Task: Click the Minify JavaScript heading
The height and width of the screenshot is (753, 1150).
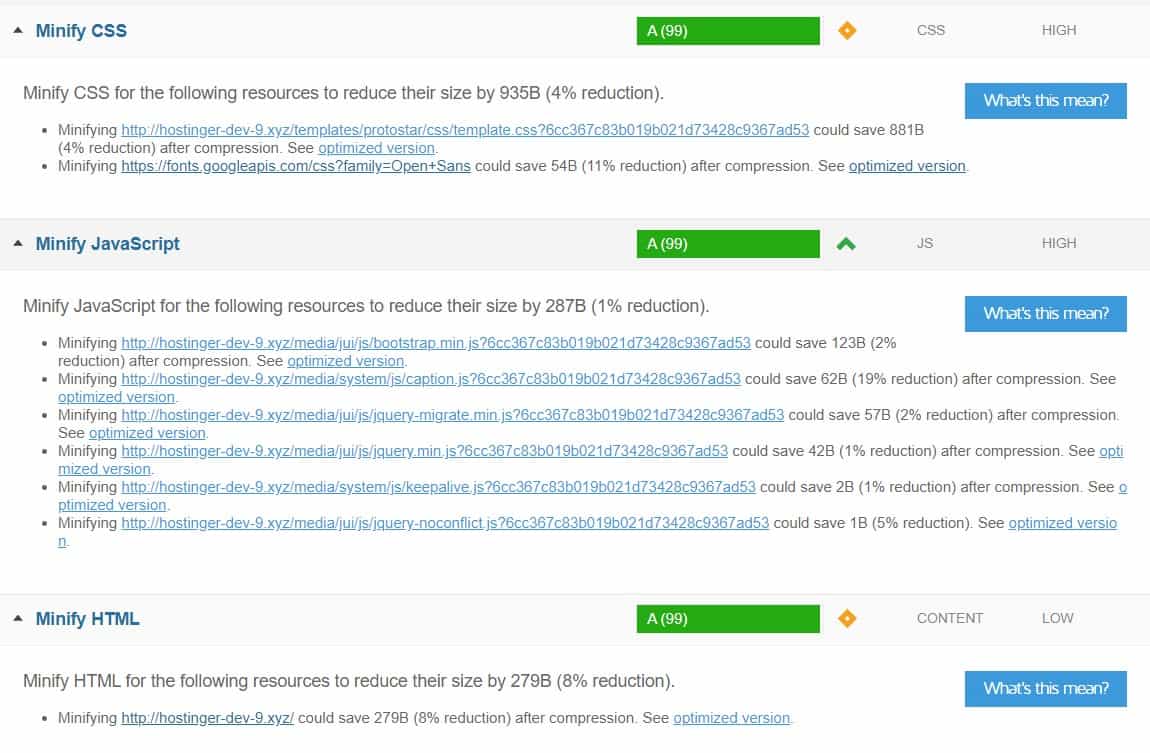Action: click(106, 243)
